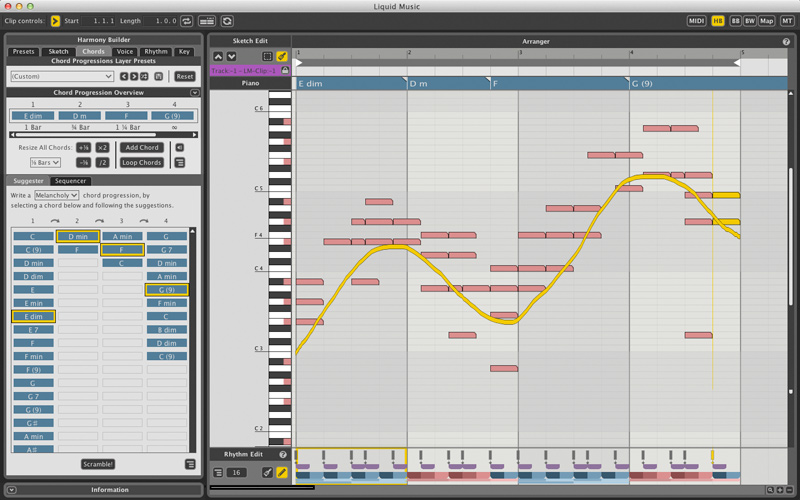Open the ½ Bars resize dropdown
The image size is (800, 500).
(46, 162)
